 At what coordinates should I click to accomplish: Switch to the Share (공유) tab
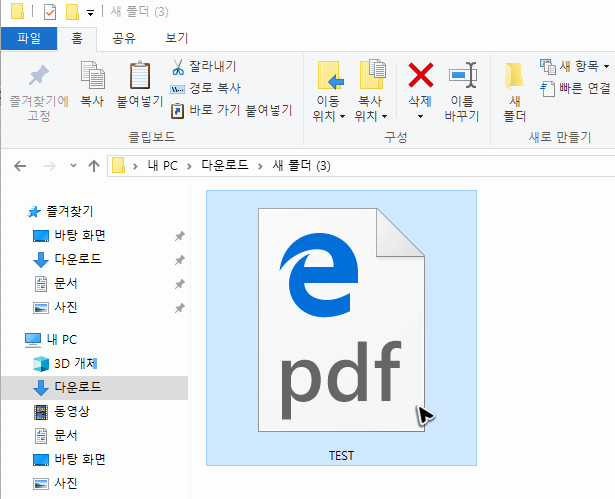pos(124,38)
